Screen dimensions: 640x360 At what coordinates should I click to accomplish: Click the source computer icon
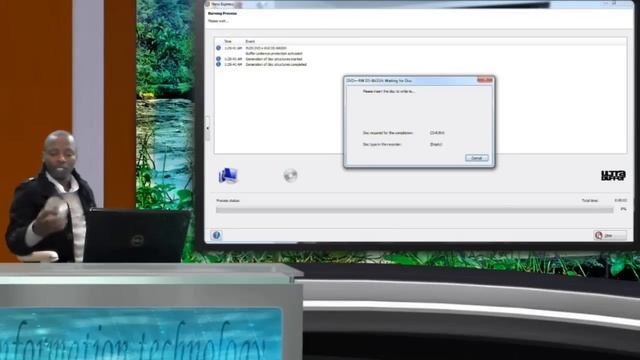pos(228,176)
